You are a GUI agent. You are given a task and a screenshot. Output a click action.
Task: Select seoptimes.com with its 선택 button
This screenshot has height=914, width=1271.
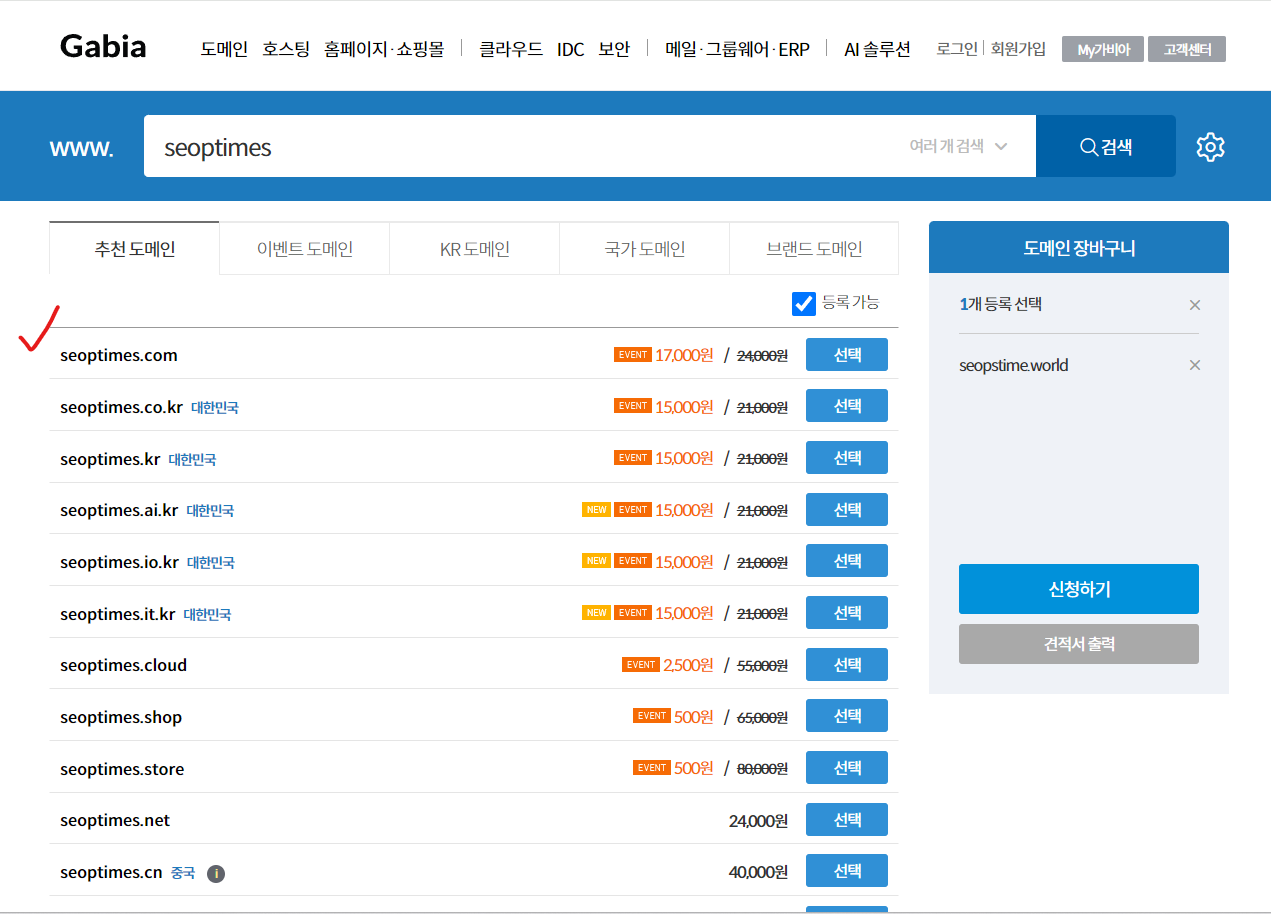(x=847, y=354)
